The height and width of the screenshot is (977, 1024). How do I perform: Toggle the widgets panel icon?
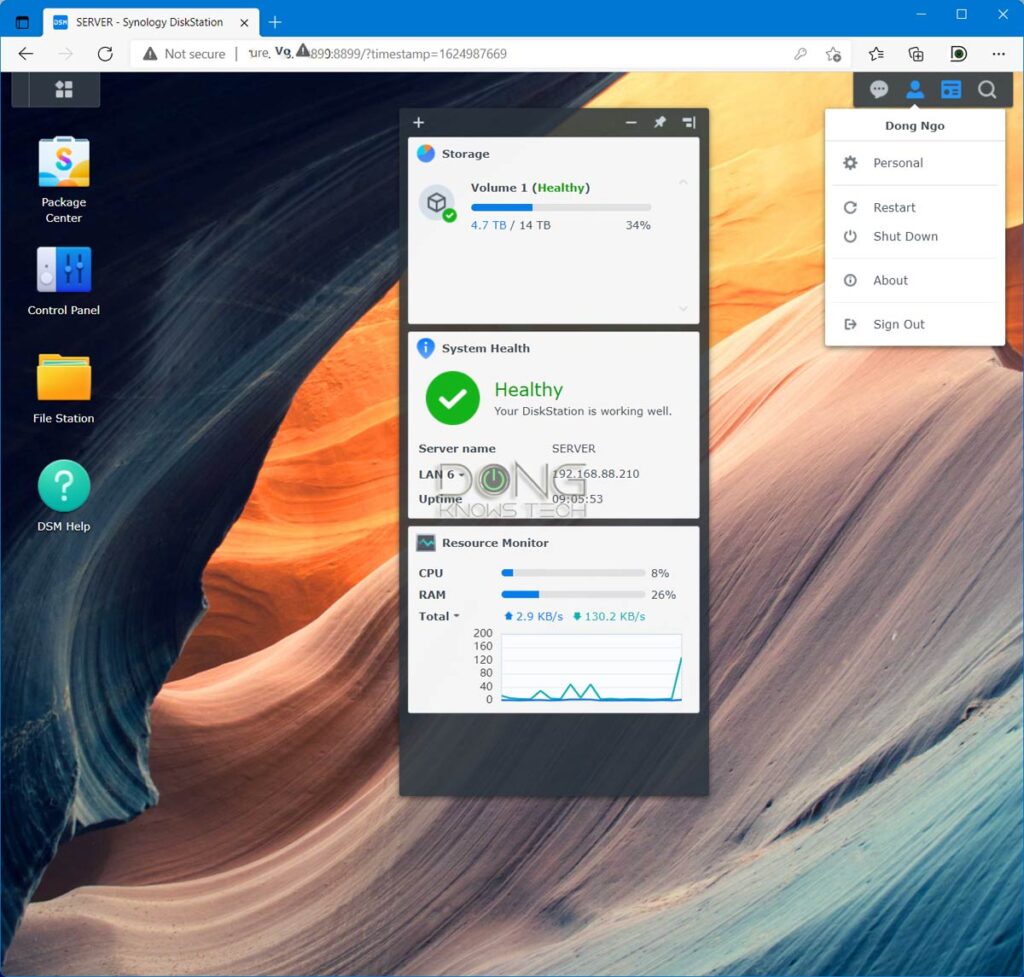(950, 89)
